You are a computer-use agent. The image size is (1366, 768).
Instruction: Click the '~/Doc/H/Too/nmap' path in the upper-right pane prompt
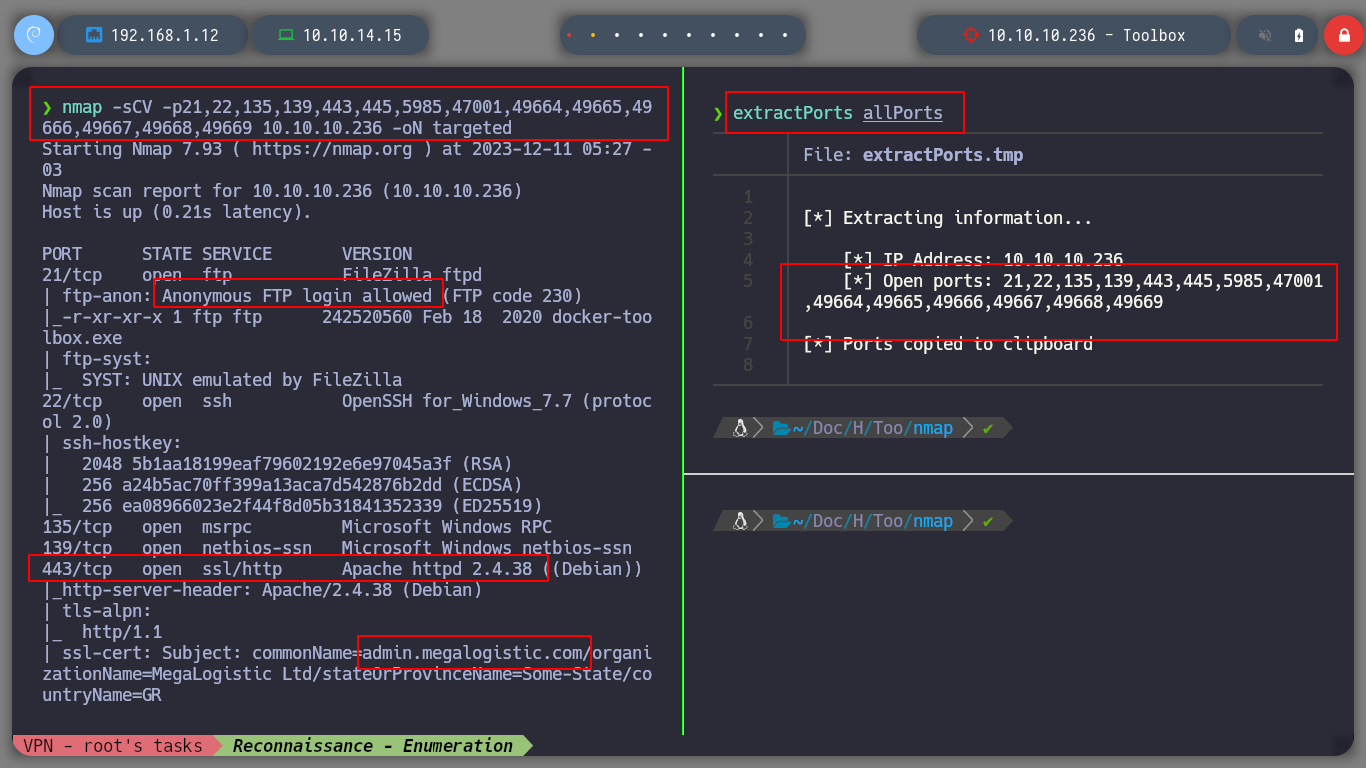click(872, 428)
